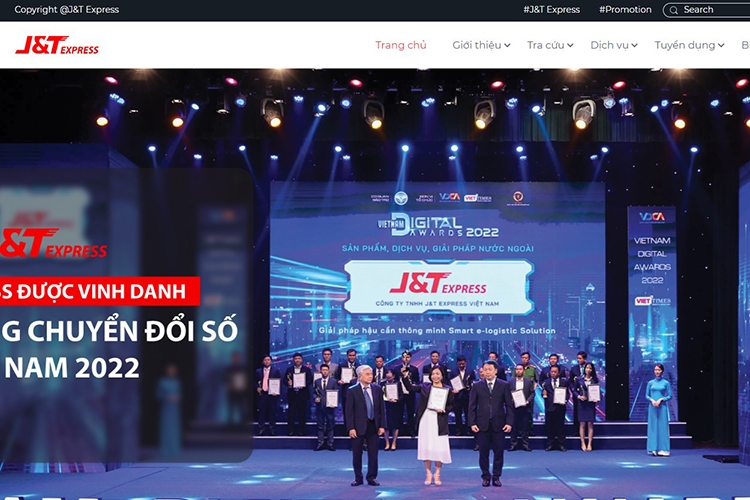Click the NAM 2022 headline text
This screenshot has width=750, height=500.
72,367
